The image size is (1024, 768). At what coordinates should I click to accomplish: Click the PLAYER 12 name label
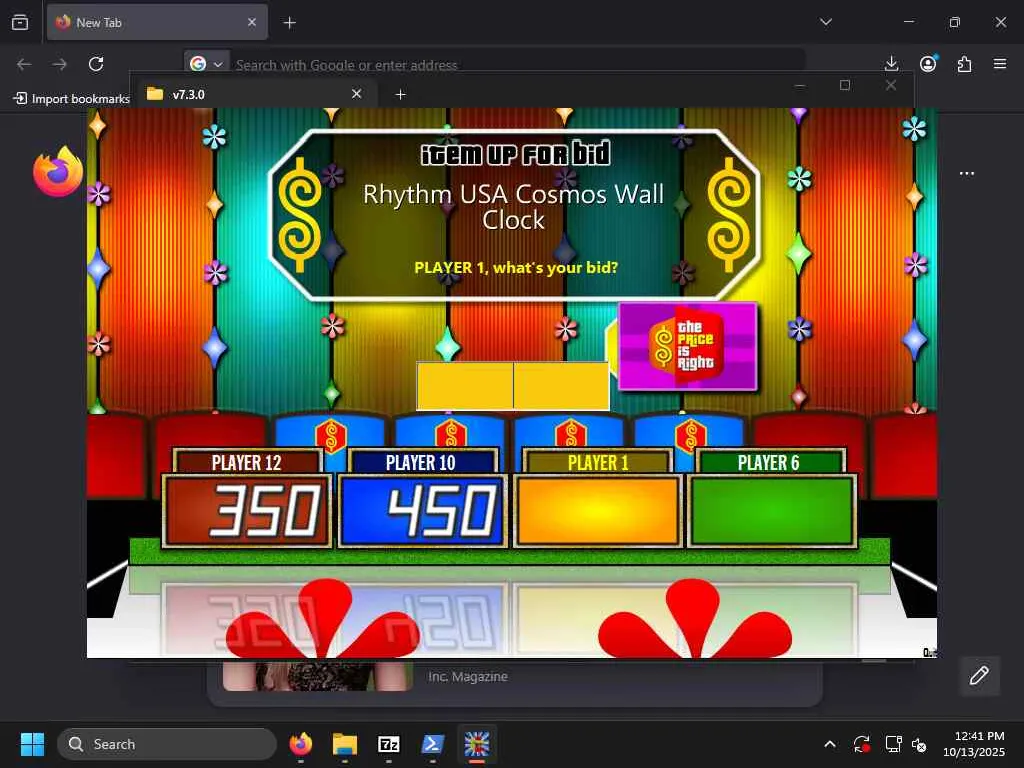coord(247,462)
